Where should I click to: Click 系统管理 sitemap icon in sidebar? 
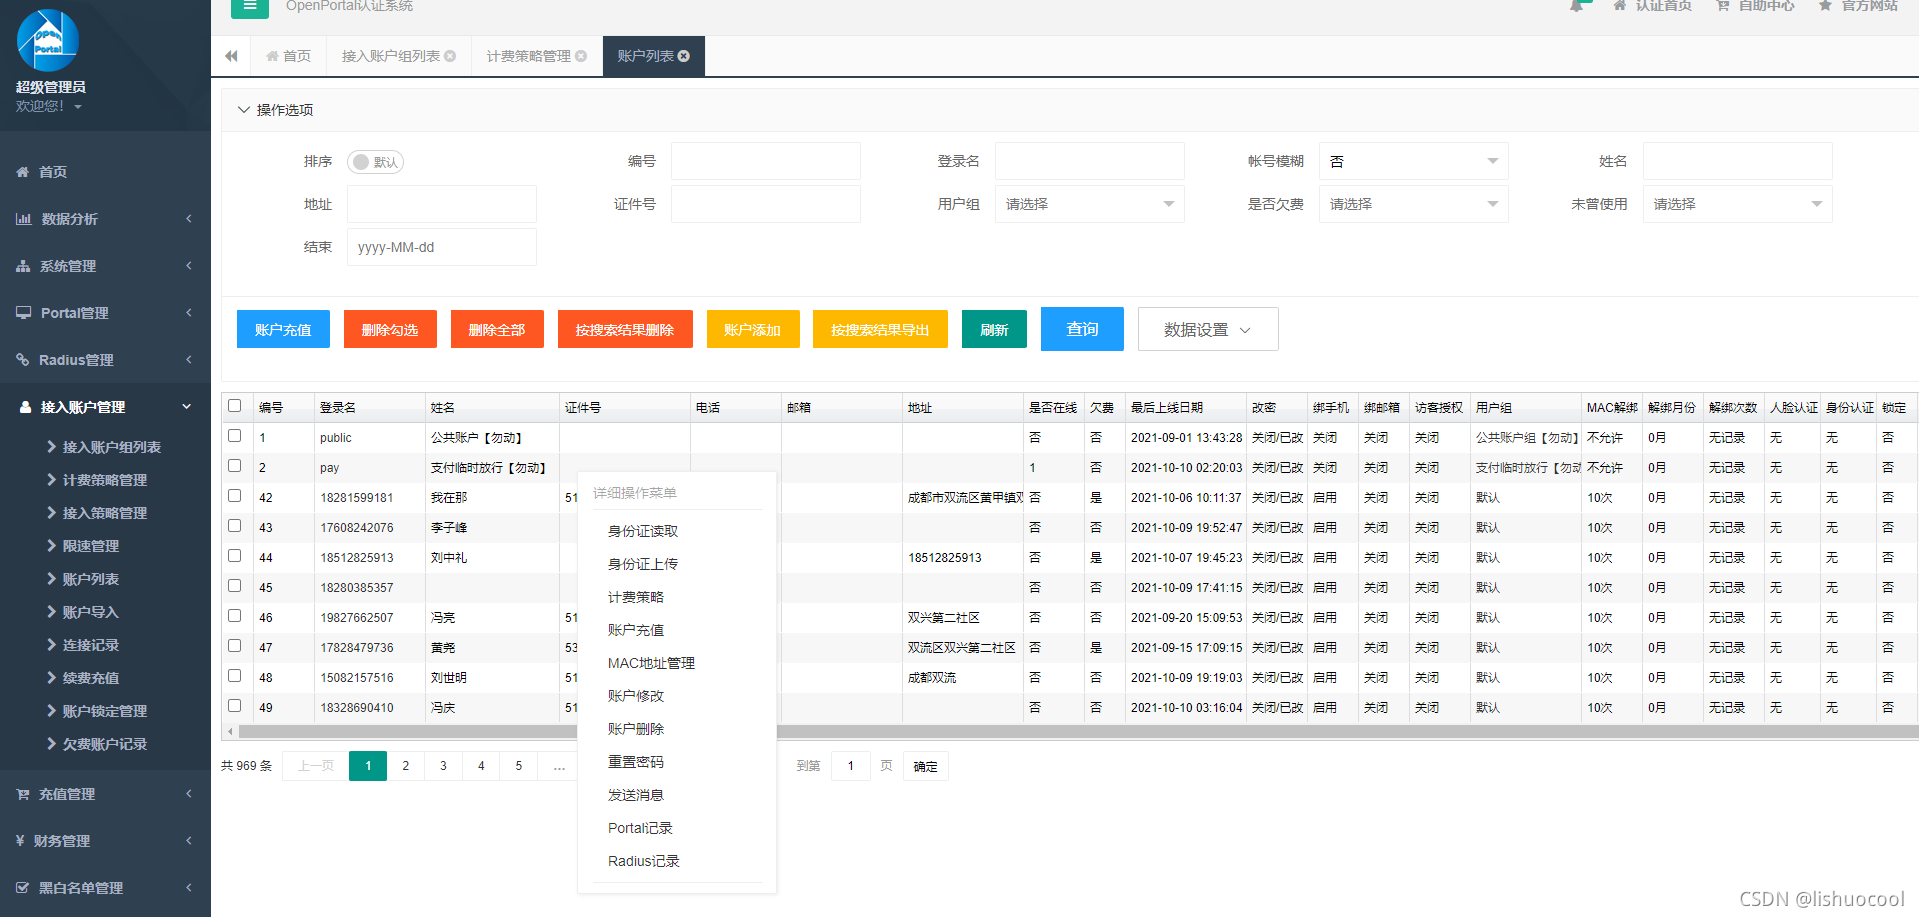pos(23,266)
